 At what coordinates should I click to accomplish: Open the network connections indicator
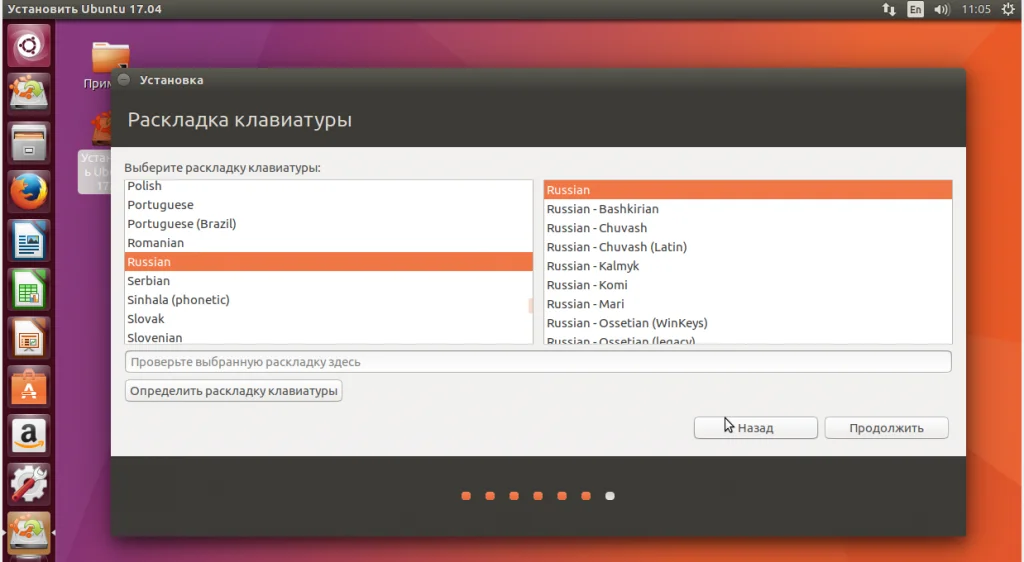(889, 9)
